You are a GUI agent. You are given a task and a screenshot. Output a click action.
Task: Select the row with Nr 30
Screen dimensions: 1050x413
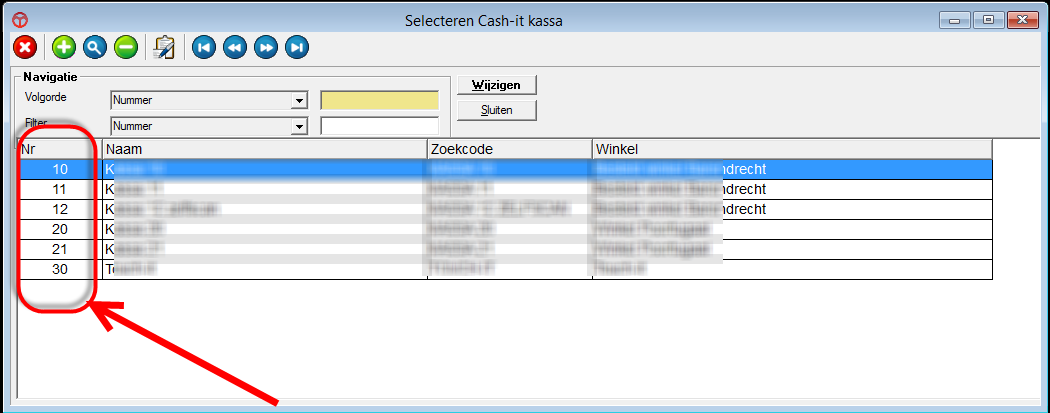[506, 270]
